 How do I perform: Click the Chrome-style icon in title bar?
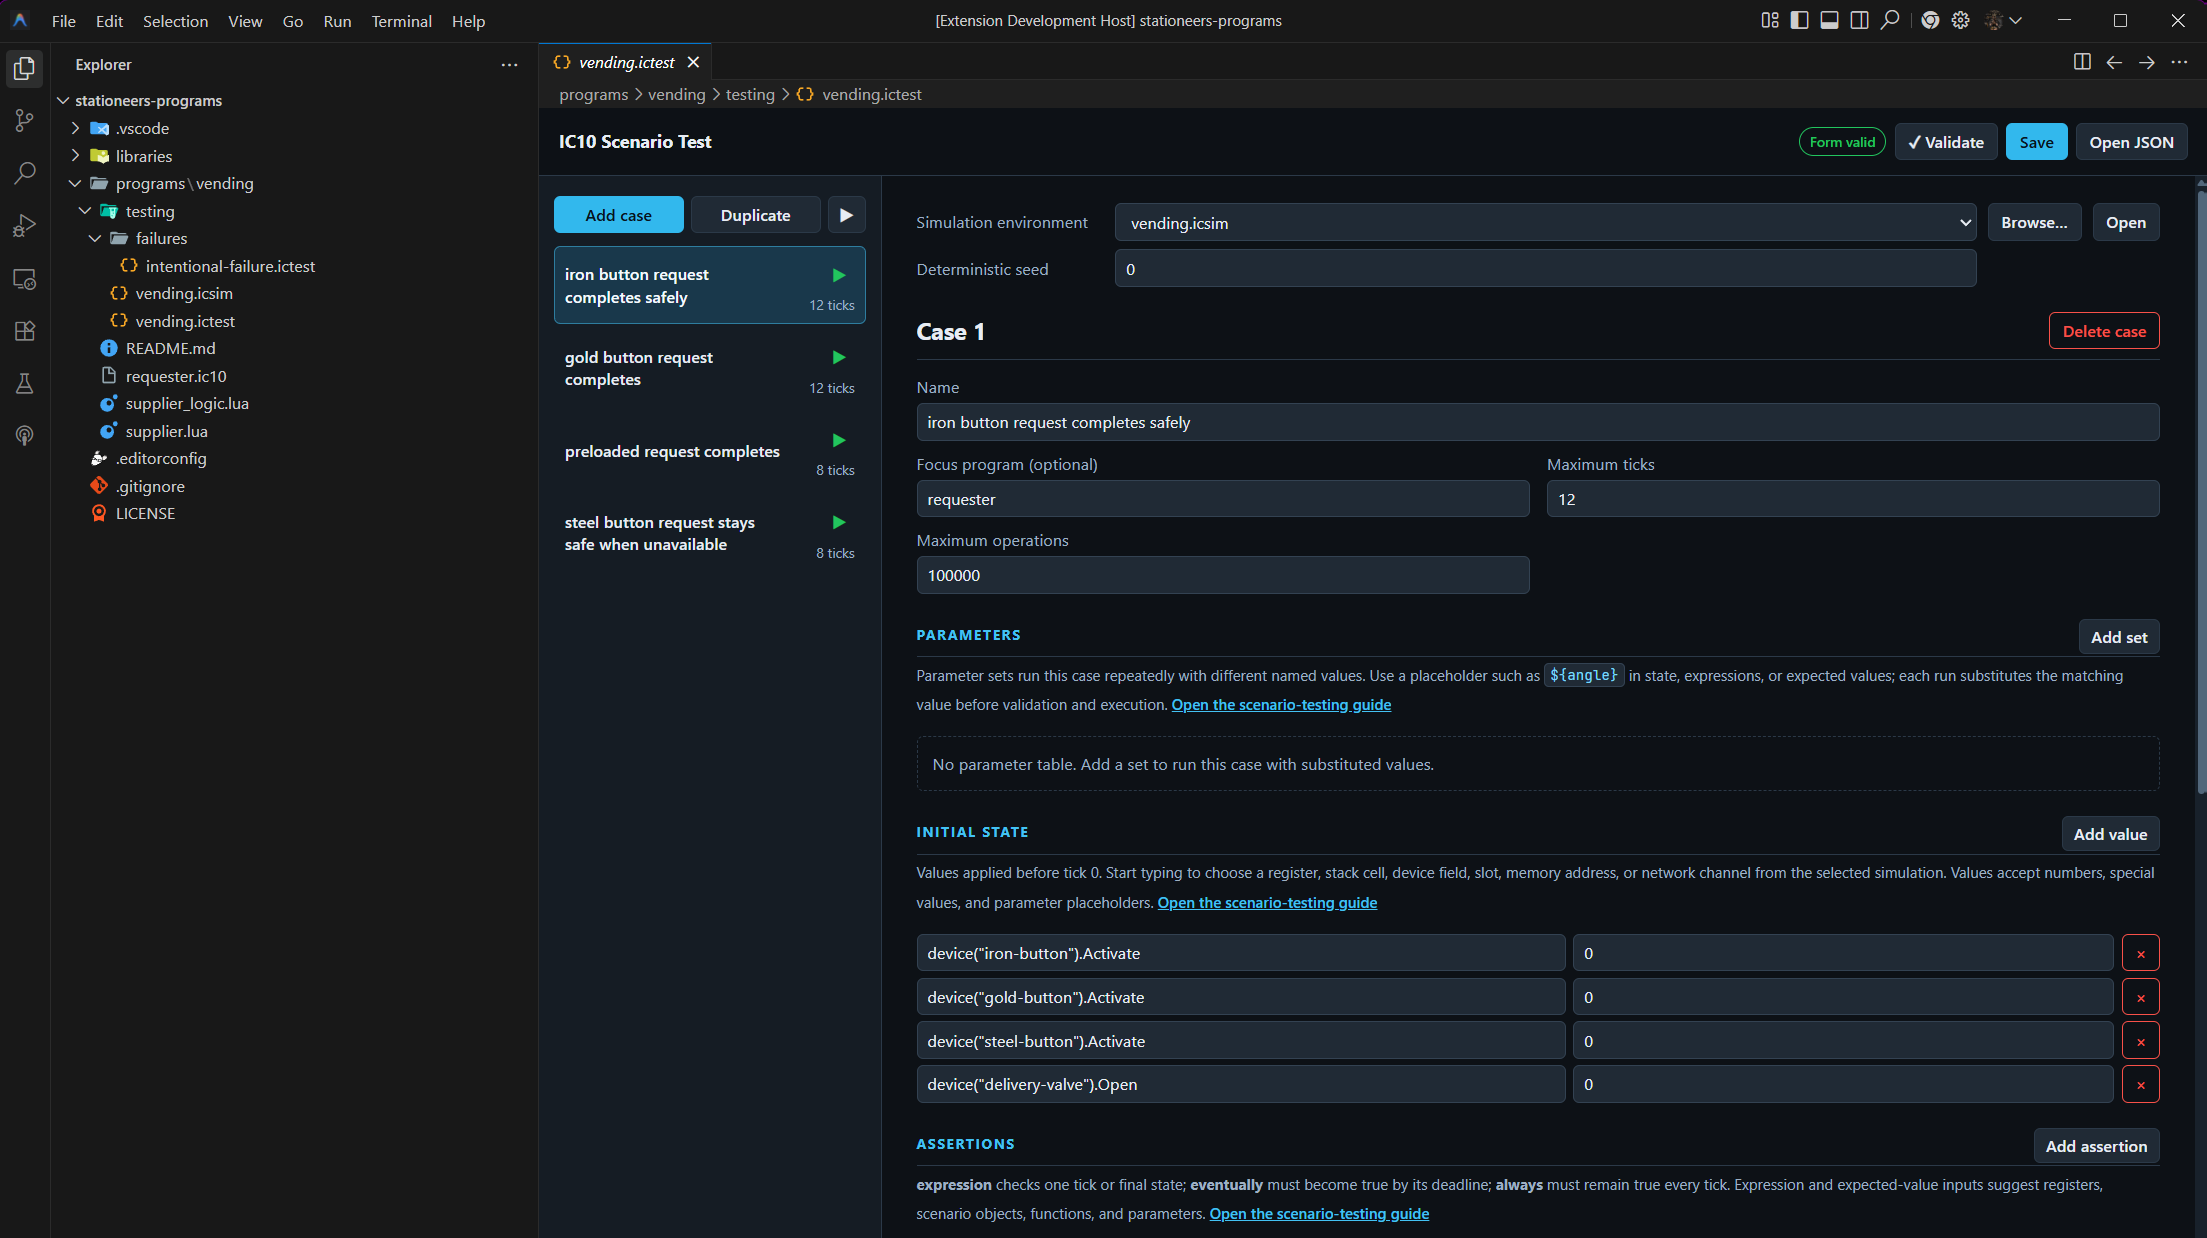[1930, 20]
